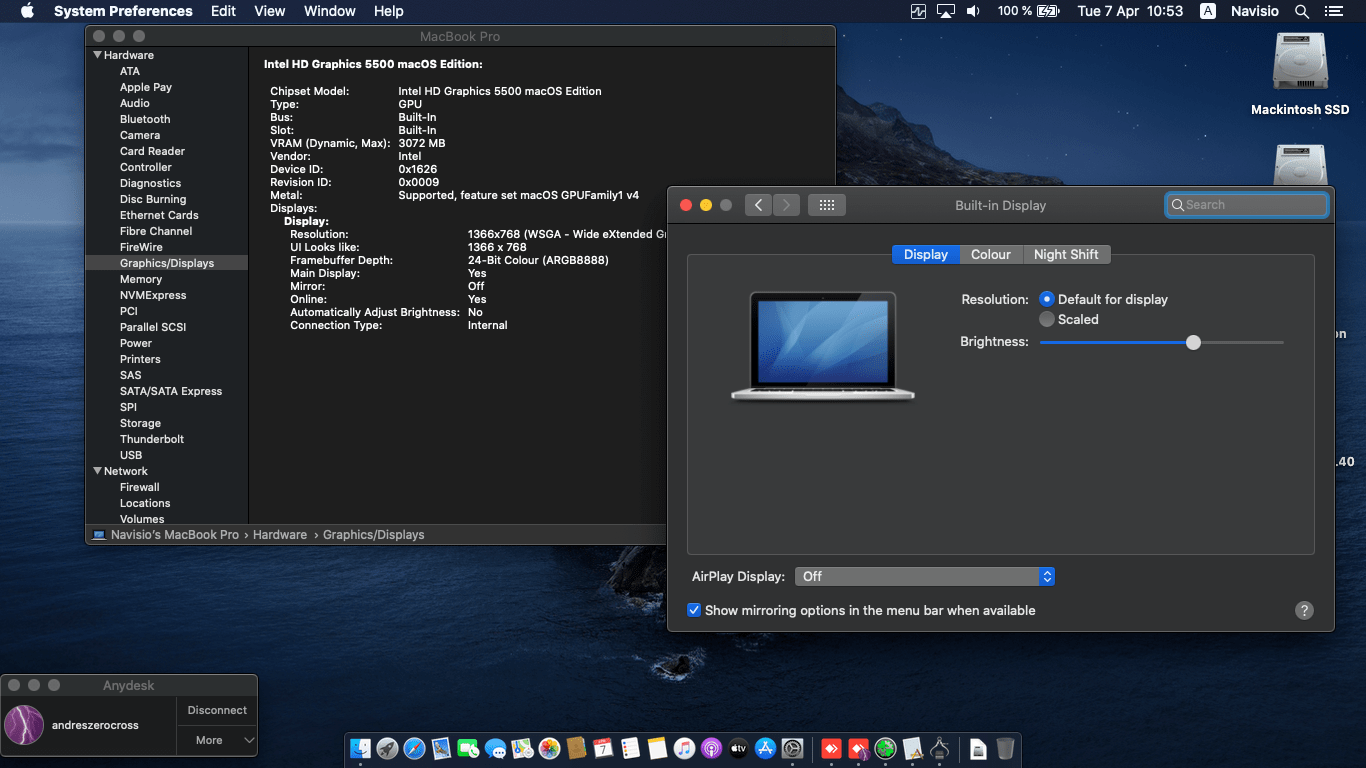Open the AirPlay Display dropdown

click(925, 576)
